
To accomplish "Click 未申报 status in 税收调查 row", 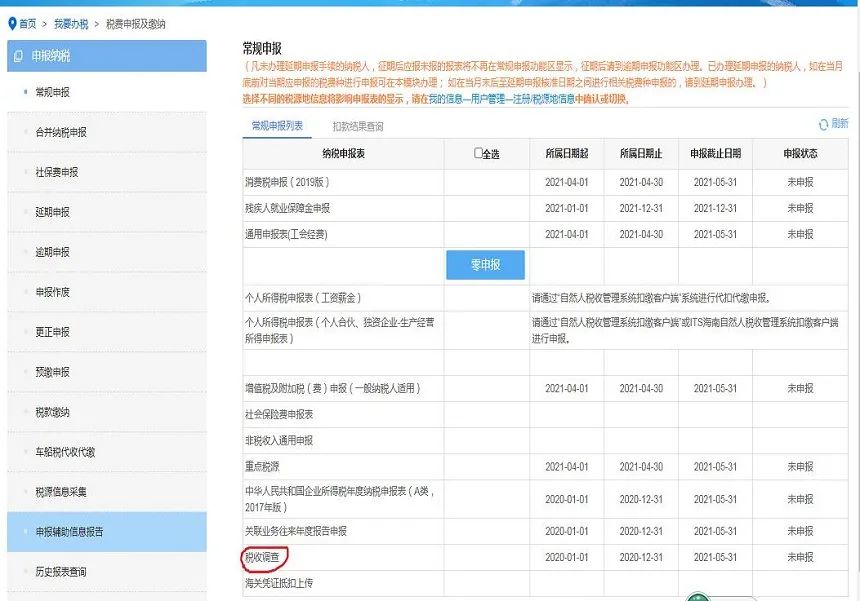I will (800, 557).
